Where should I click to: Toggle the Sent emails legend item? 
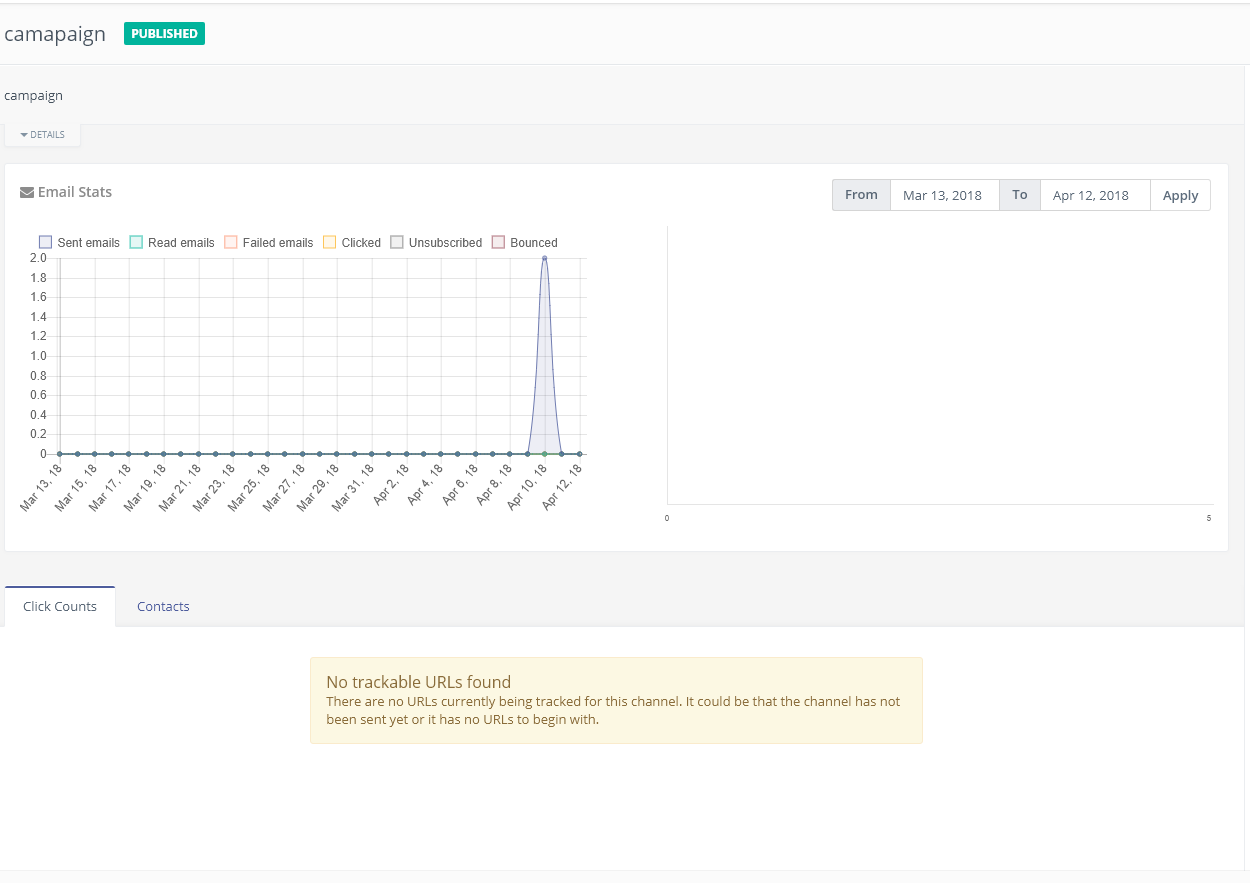(x=79, y=242)
